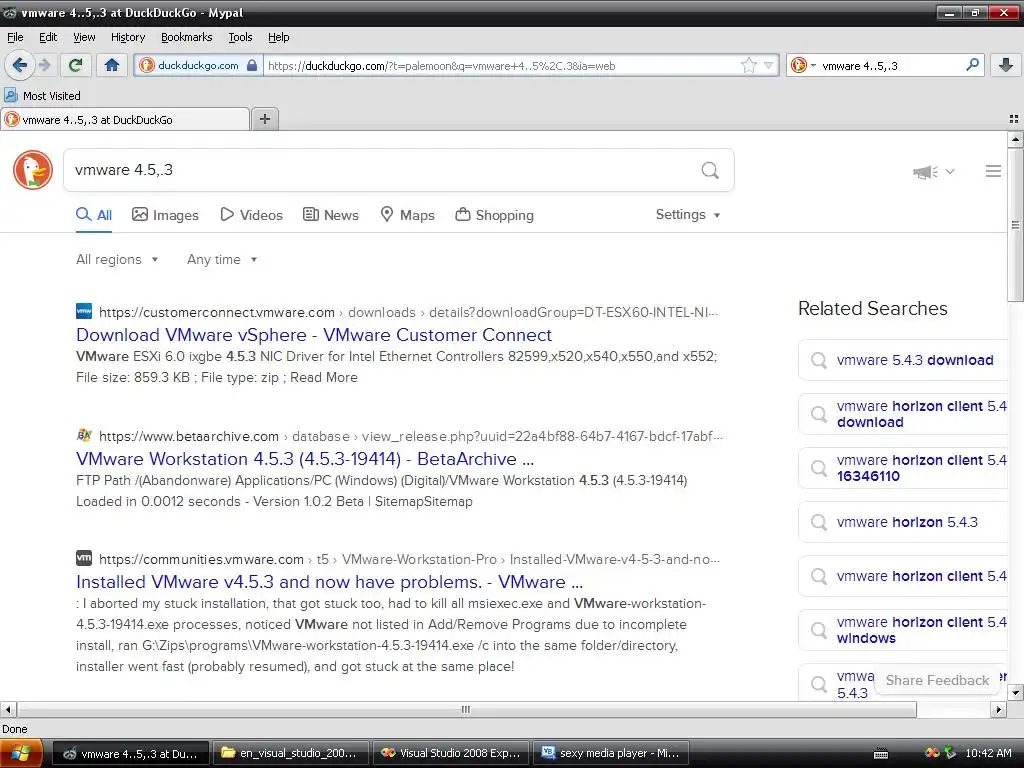Click the Share Feedback button
The width and height of the screenshot is (1024, 768).
point(937,680)
